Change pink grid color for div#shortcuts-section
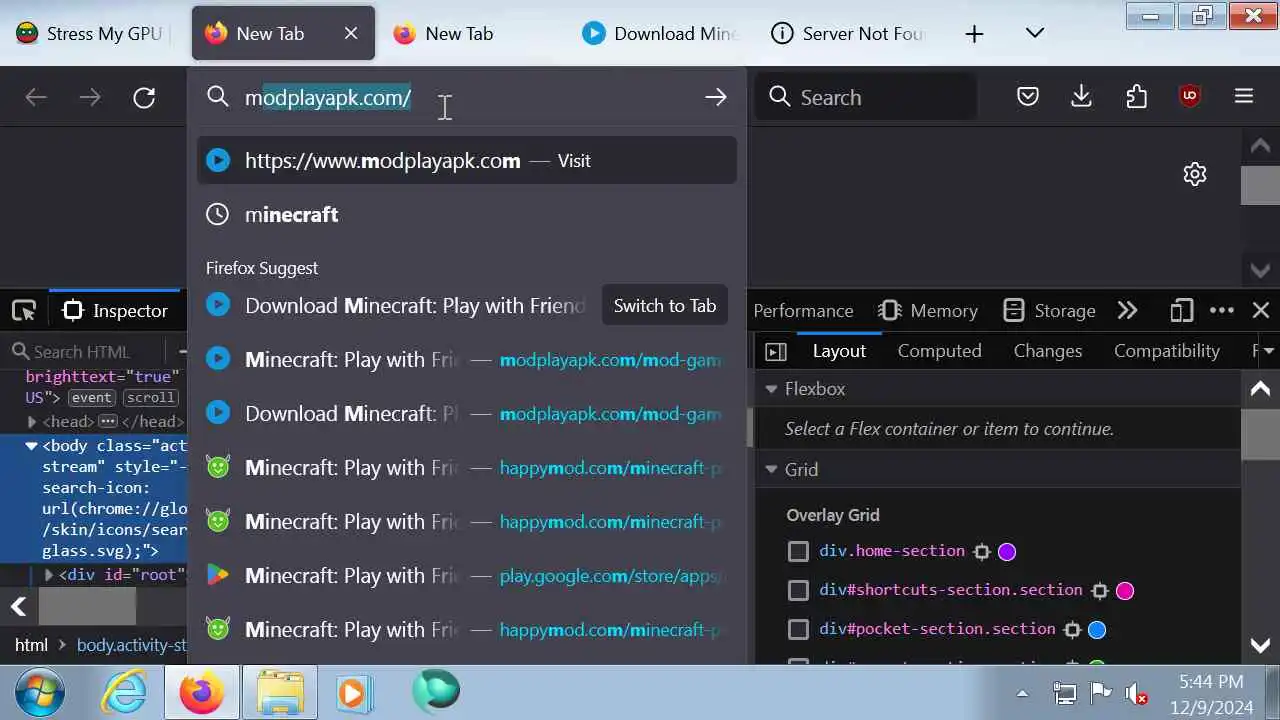The image size is (1280, 720). pos(1125,590)
